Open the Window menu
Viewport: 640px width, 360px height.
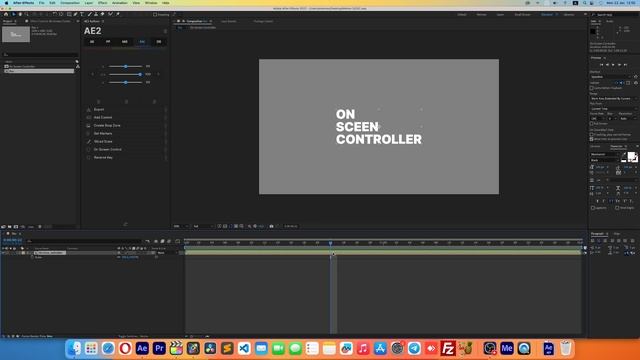click(151, 3)
